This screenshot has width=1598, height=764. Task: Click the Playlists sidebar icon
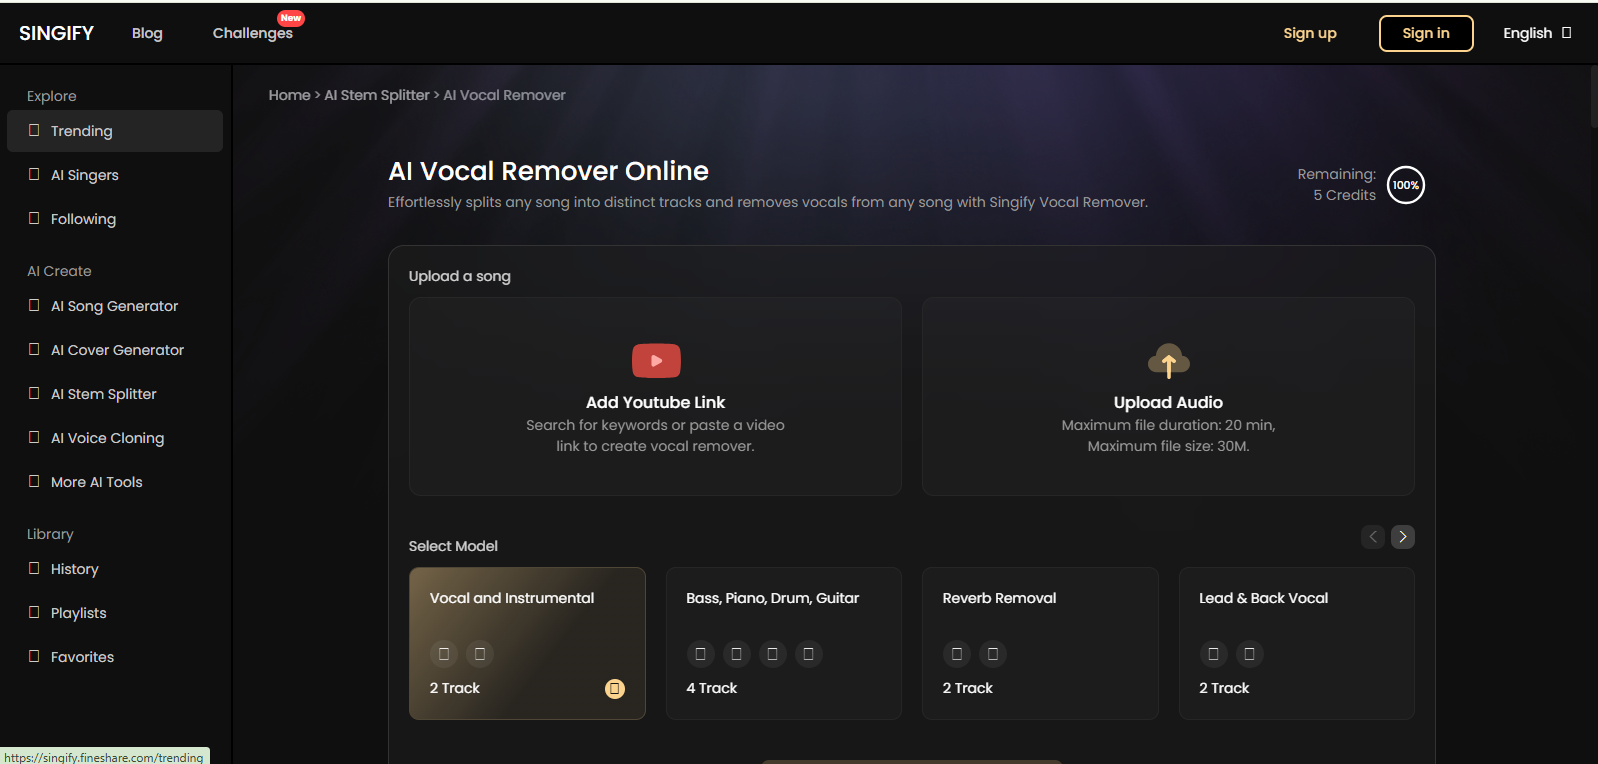pos(34,612)
